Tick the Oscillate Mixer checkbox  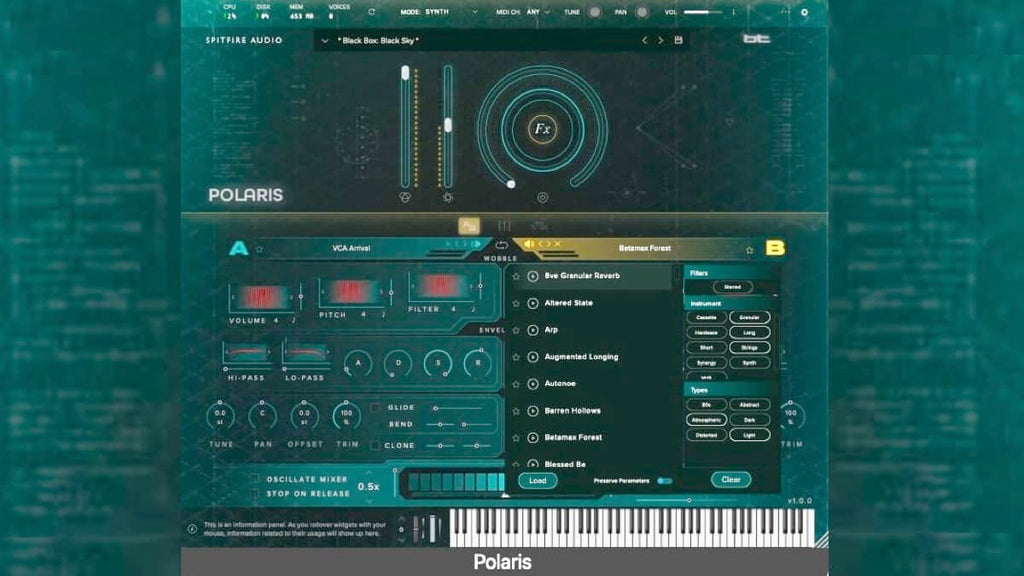coord(255,479)
